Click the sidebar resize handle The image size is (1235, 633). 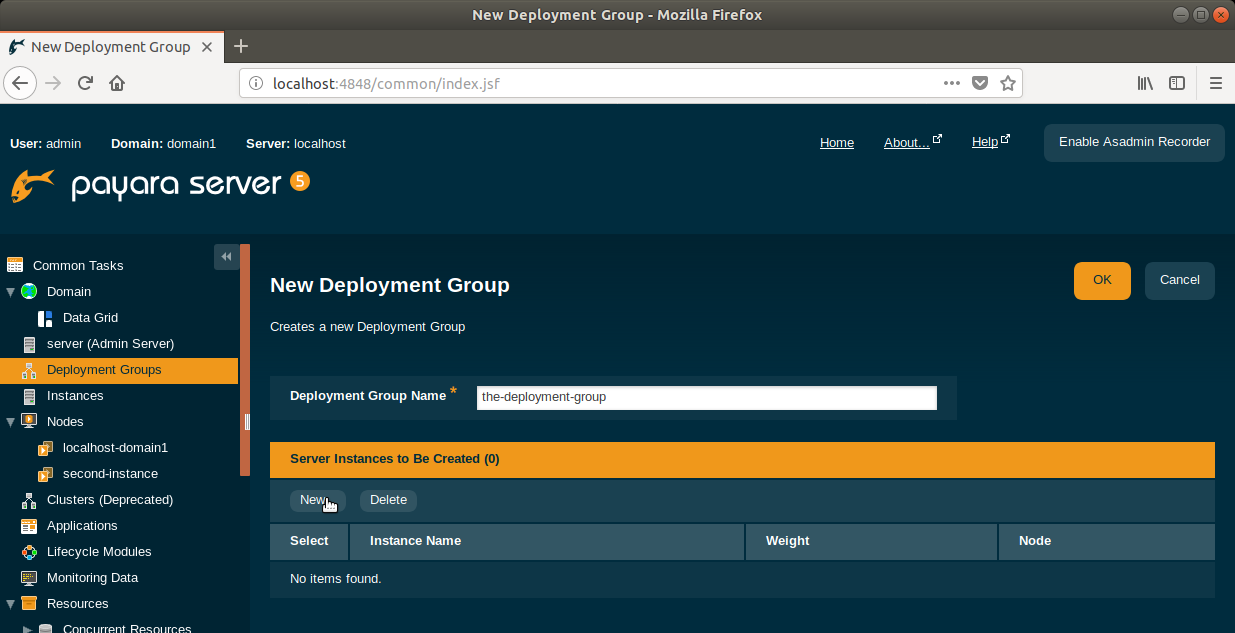click(246, 422)
